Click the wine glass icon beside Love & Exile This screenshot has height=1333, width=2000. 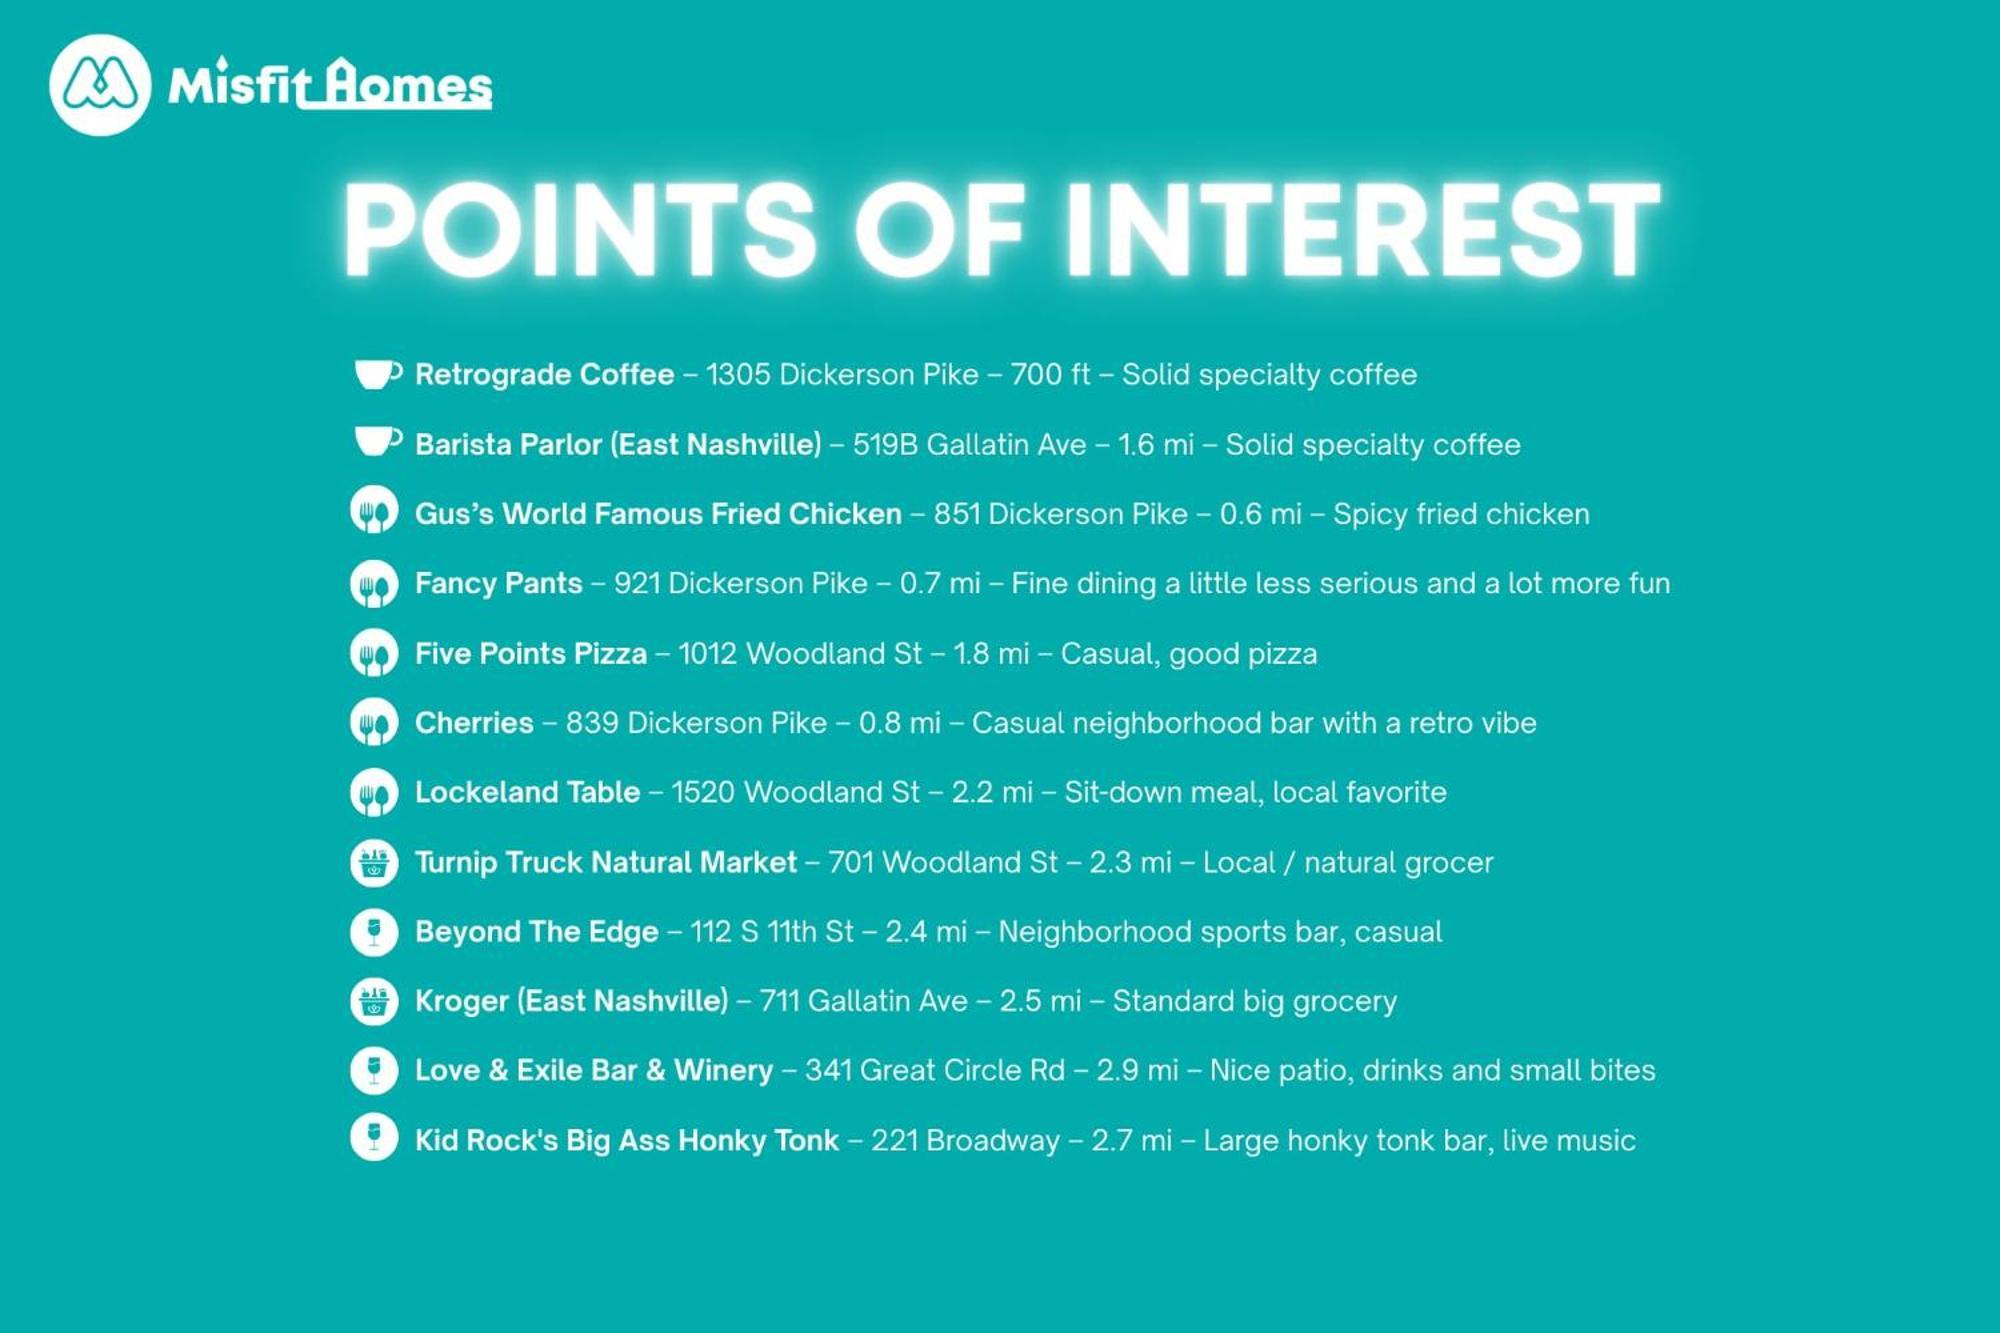tap(374, 1070)
